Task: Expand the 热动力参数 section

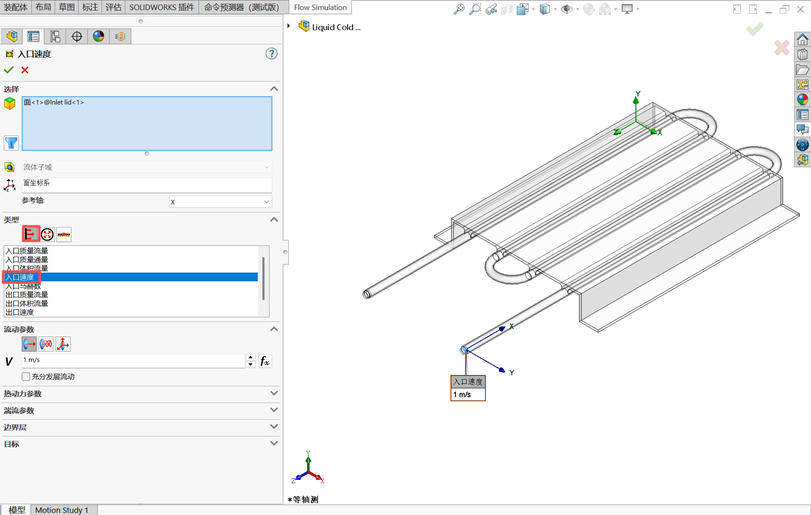Action: point(274,393)
